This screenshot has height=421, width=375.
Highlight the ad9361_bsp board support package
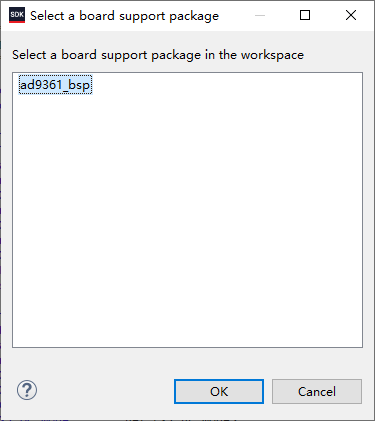pos(55,85)
